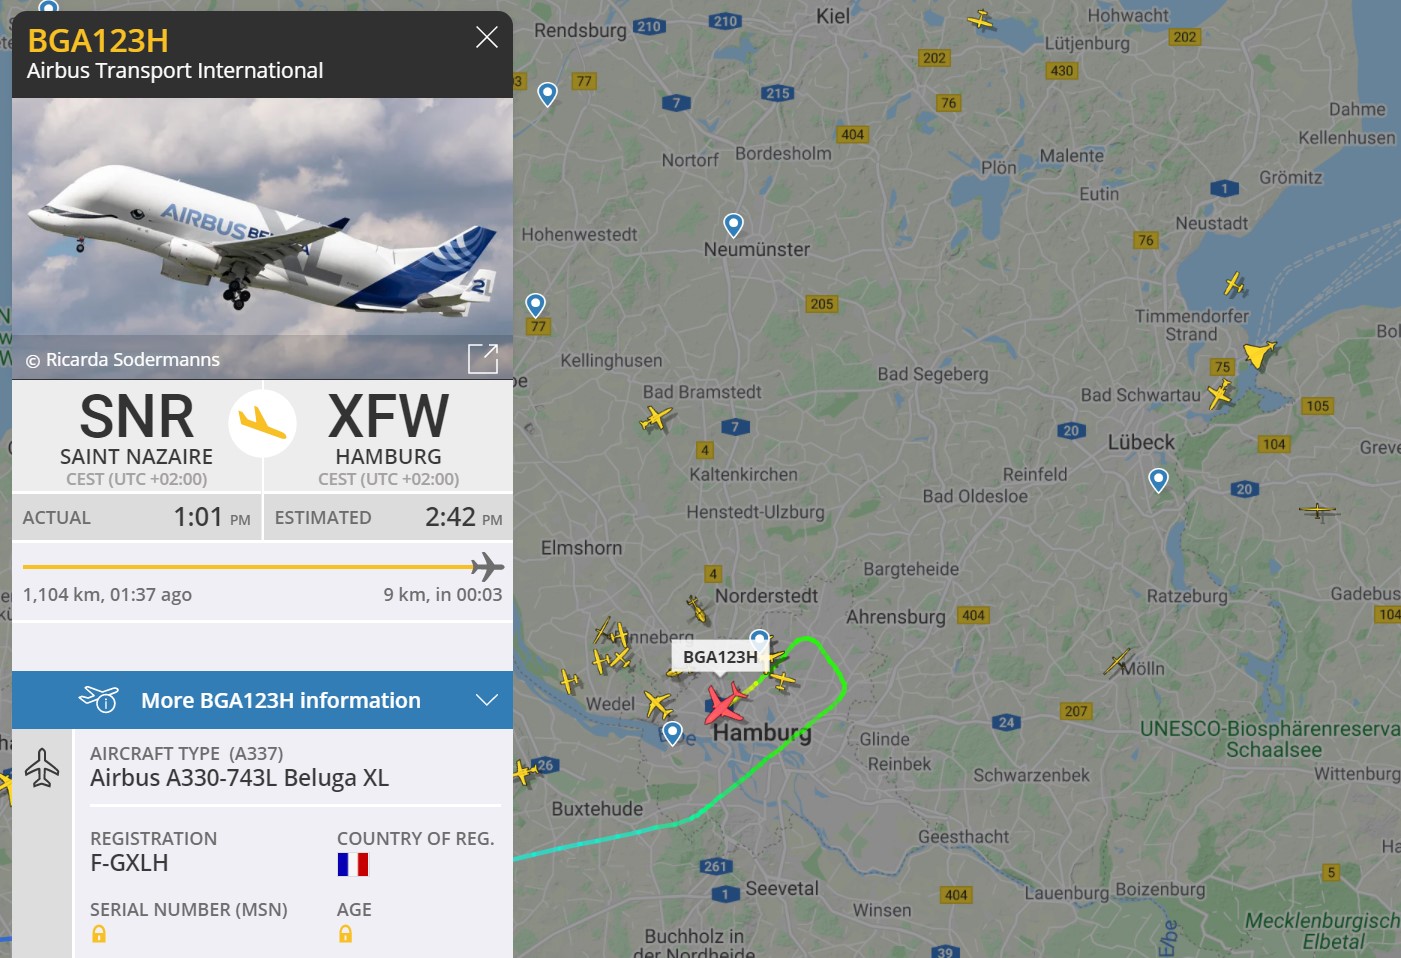Click the locked age padlock icon
Viewport: 1401px width, 958px height.
(x=345, y=934)
